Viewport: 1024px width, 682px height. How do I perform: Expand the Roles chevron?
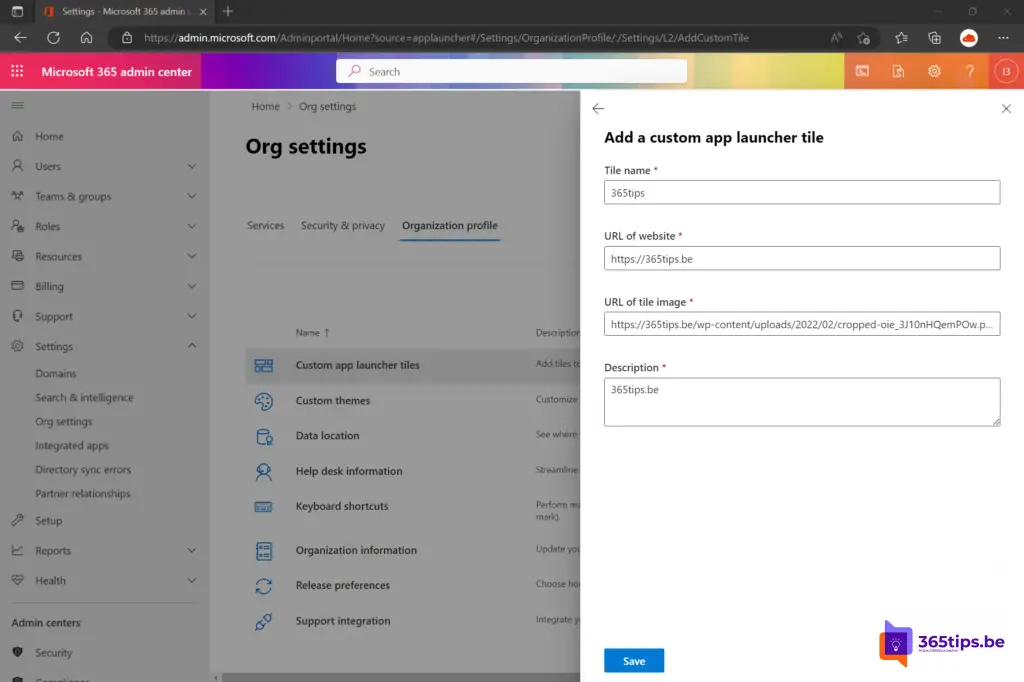click(x=191, y=226)
